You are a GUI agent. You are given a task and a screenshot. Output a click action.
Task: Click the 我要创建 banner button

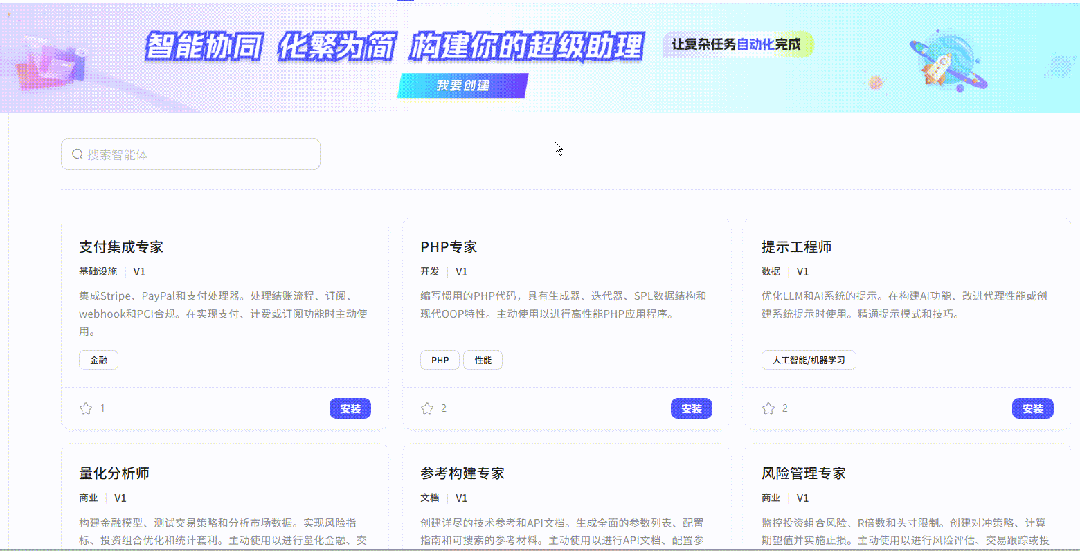point(463,86)
